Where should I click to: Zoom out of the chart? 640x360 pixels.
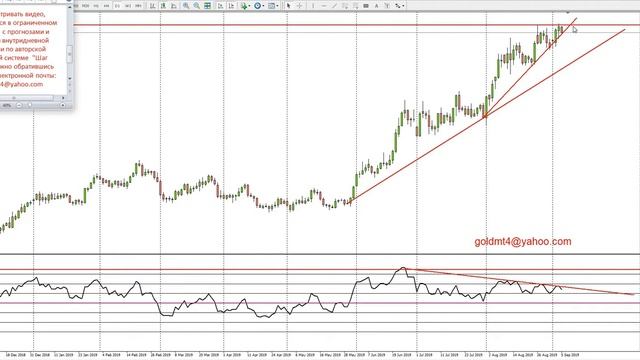point(197,6)
